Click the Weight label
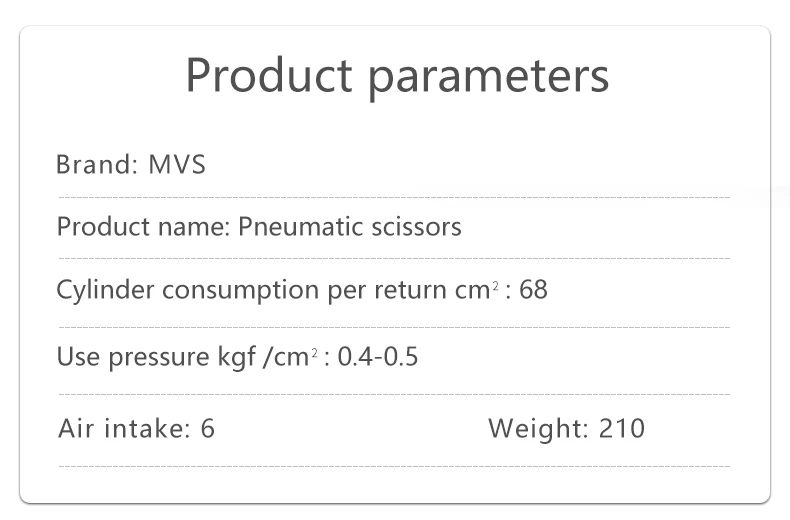The width and height of the screenshot is (790, 520). click(x=538, y=429)
